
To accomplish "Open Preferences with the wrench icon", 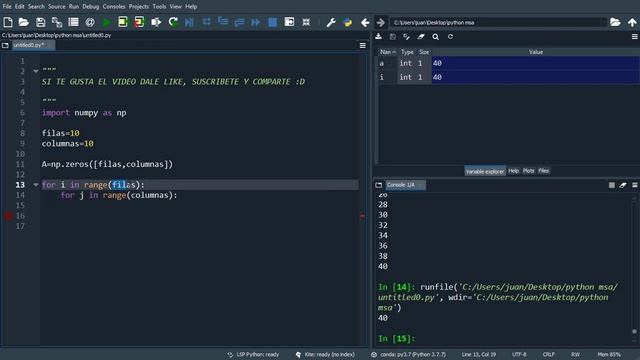I will pyautogui.click(x=331, y=22).
